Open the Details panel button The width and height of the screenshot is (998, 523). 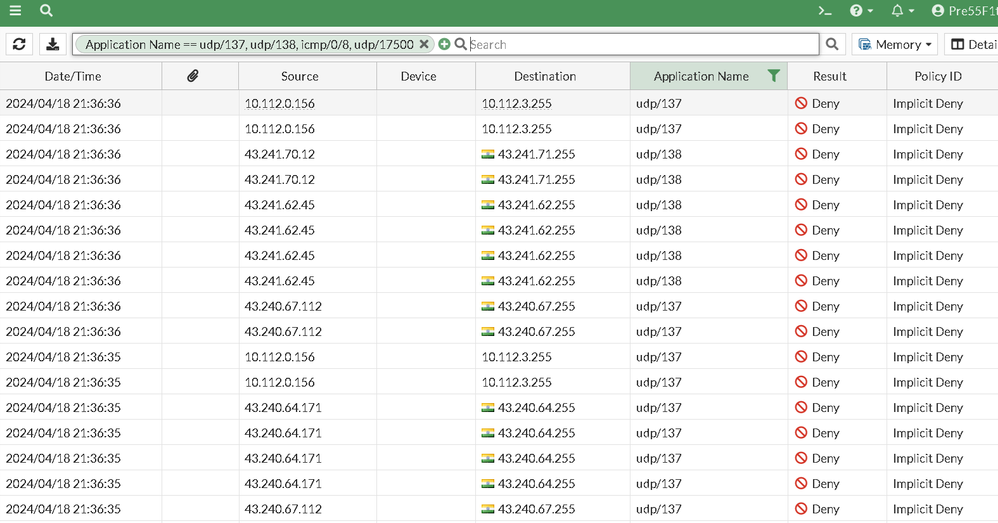972,44
